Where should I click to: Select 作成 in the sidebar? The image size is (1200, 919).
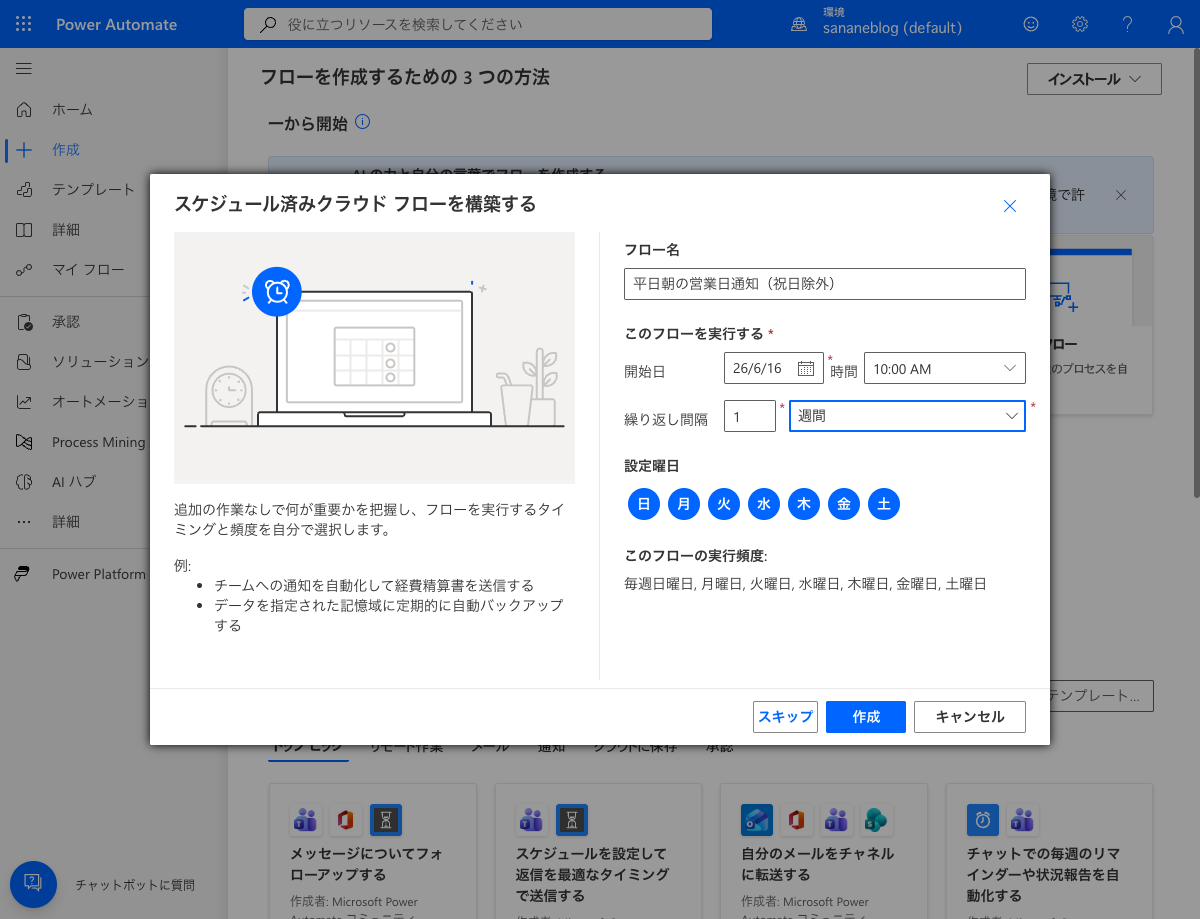pyautogui.click(x=66, y=149)
